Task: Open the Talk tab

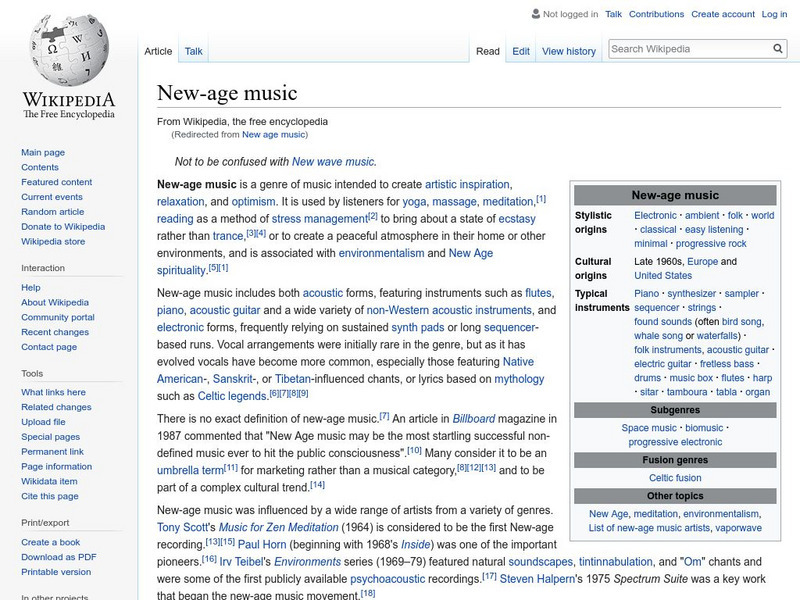Action: pyautogui.click(x=193, y=51)
